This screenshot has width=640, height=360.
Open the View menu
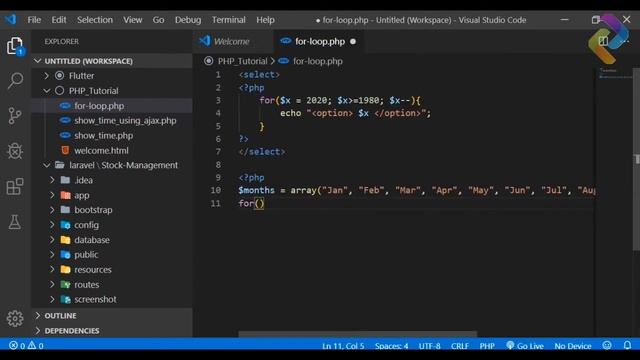click(133, 20)
